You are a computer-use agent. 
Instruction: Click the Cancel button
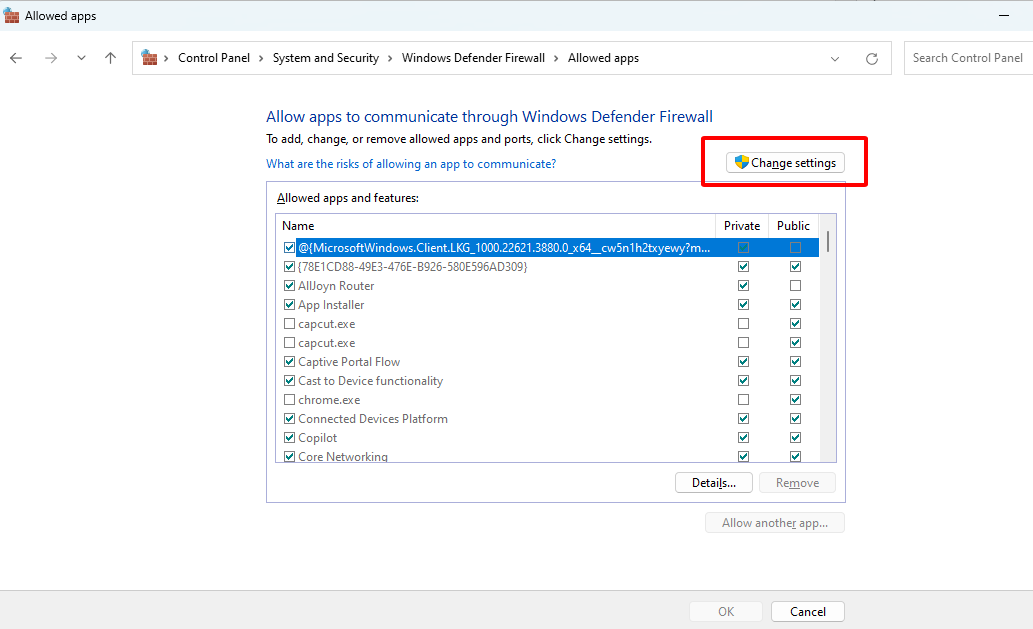[x=808, y=612]
